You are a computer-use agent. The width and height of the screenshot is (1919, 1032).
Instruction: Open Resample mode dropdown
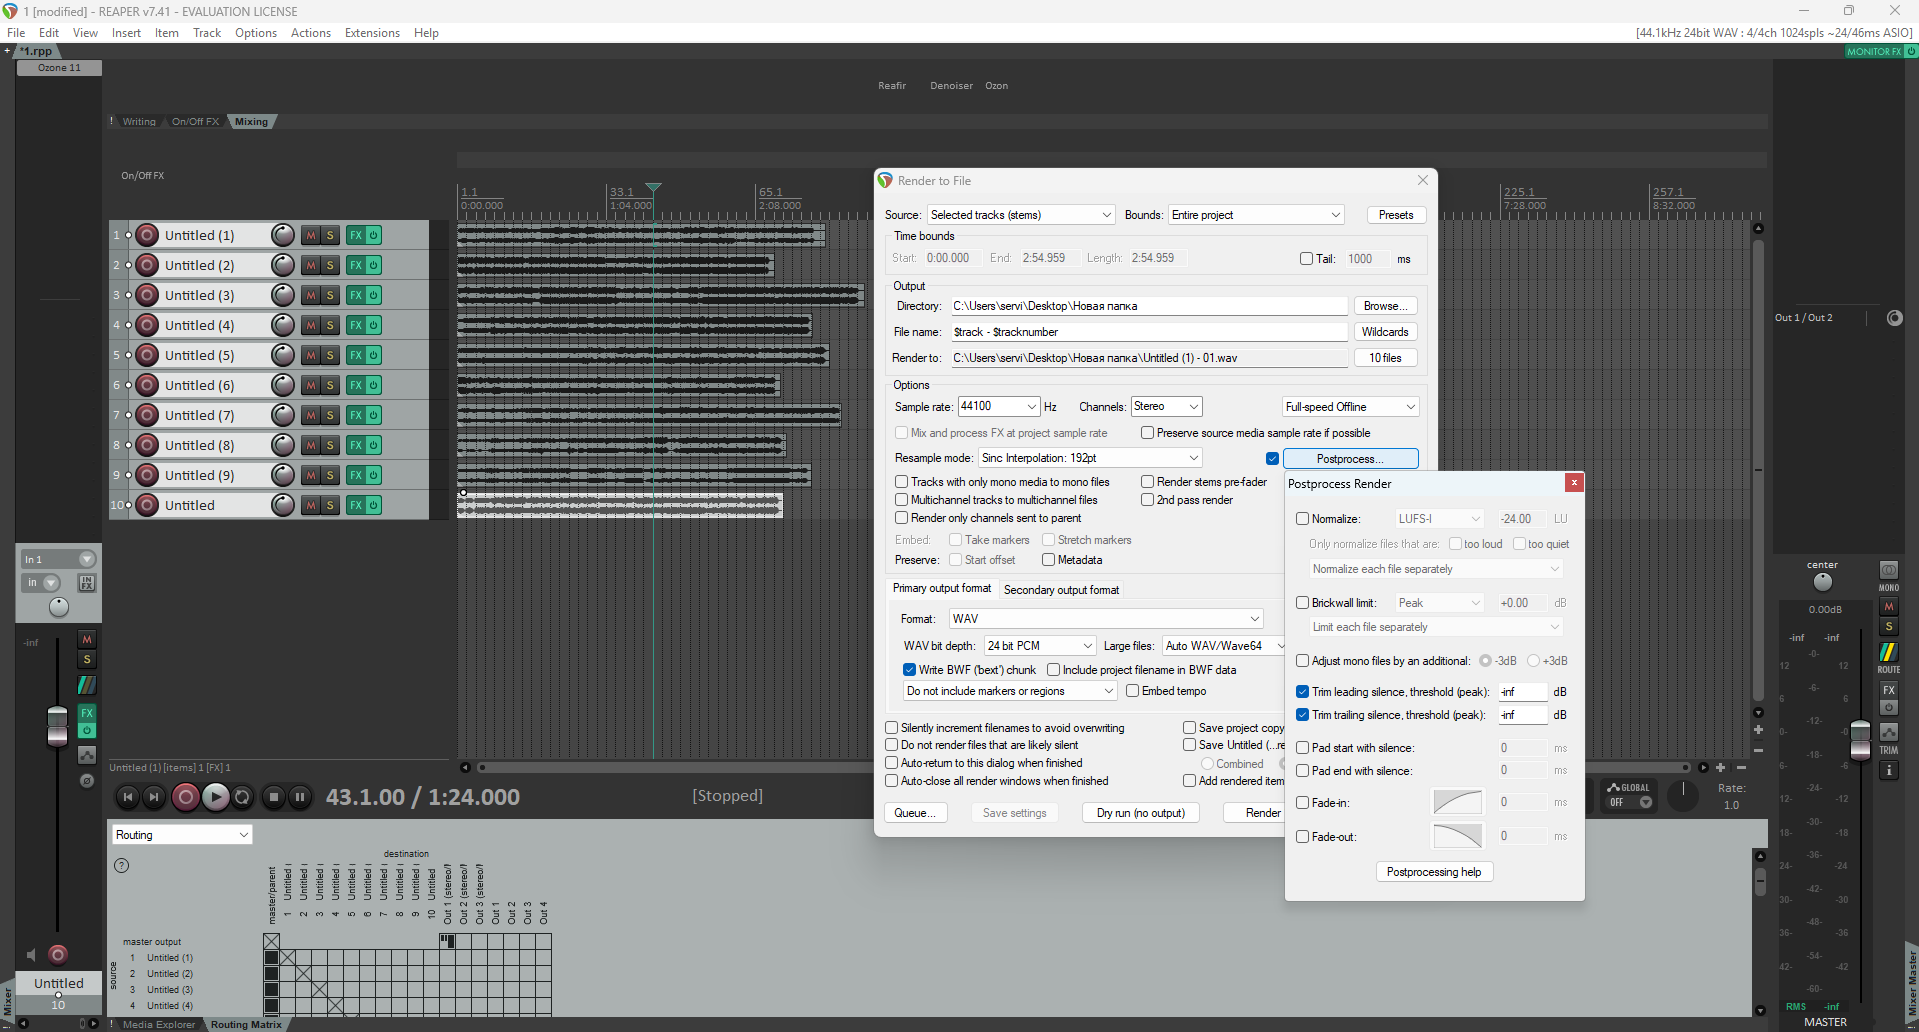pos(1090,458)
